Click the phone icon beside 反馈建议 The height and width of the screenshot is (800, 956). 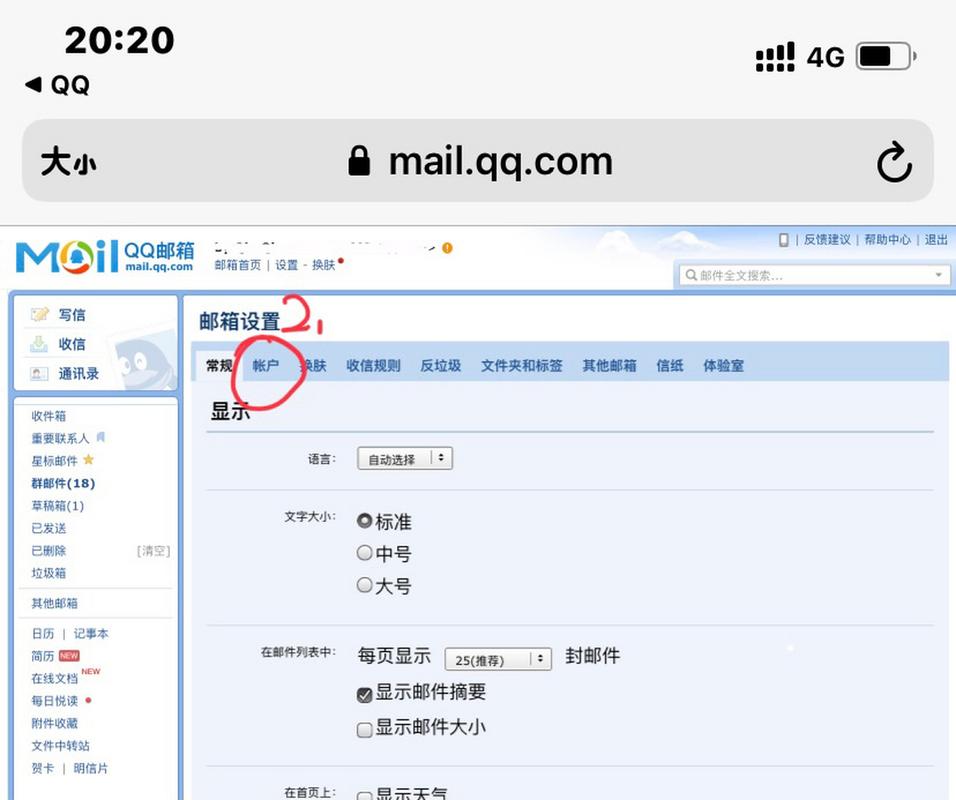click(783, 240)
